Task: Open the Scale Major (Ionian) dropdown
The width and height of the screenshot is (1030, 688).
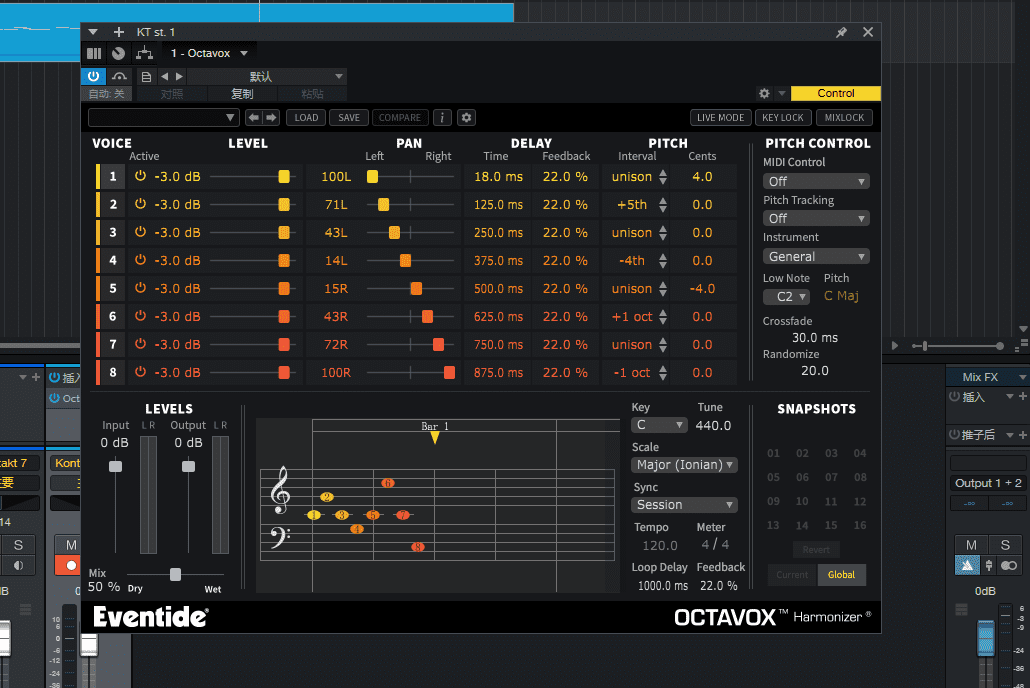Action: point(684,465)
